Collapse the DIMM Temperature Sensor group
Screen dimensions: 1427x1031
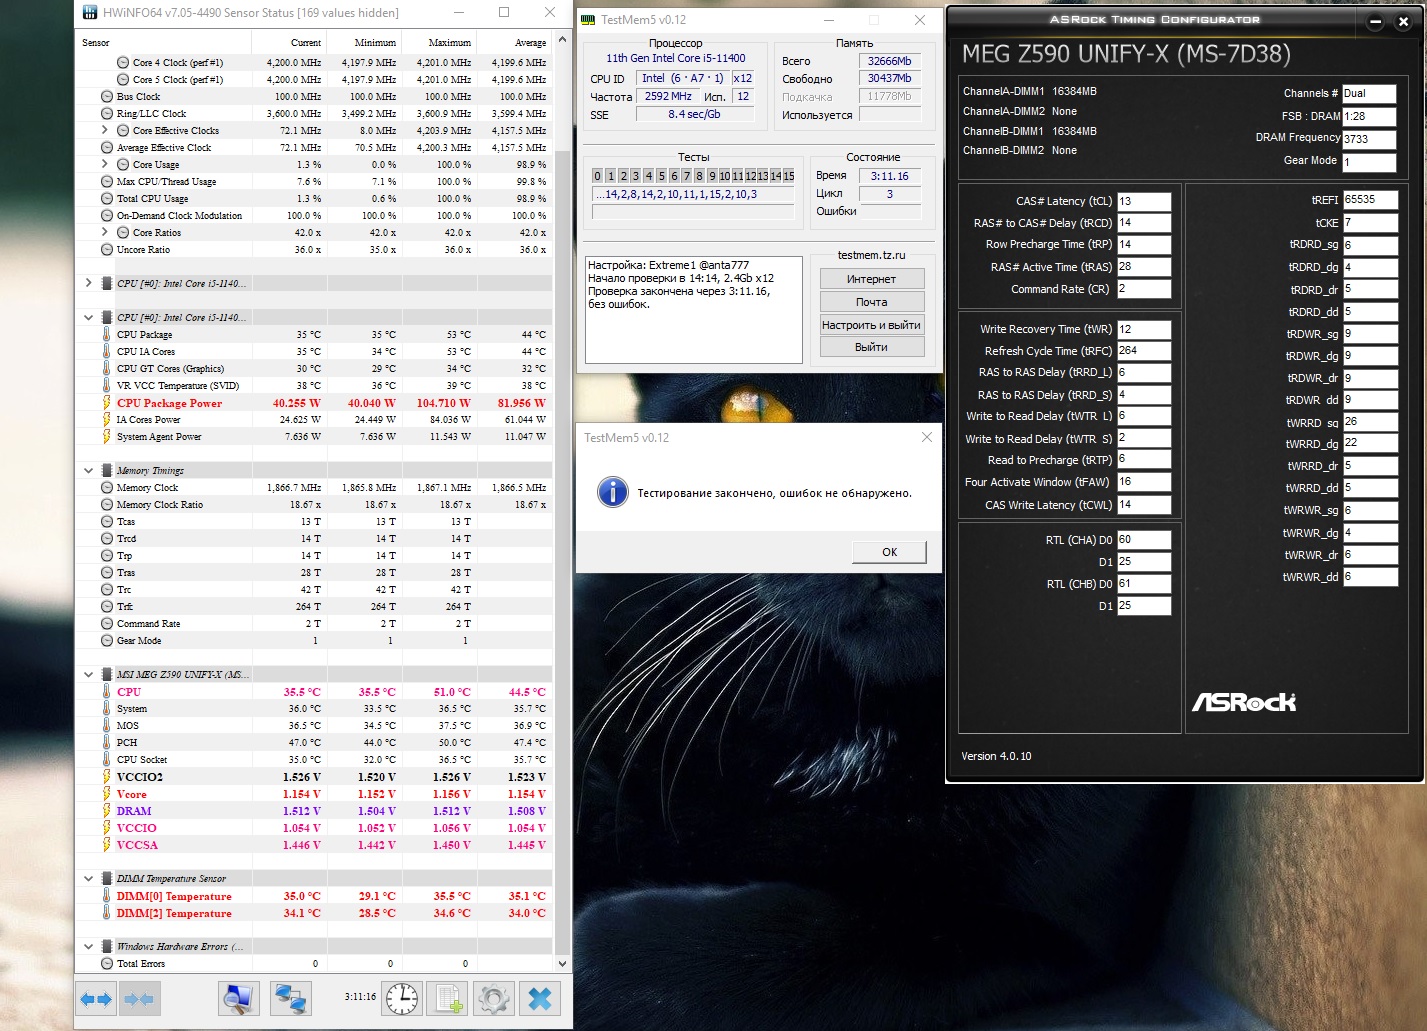89,879
